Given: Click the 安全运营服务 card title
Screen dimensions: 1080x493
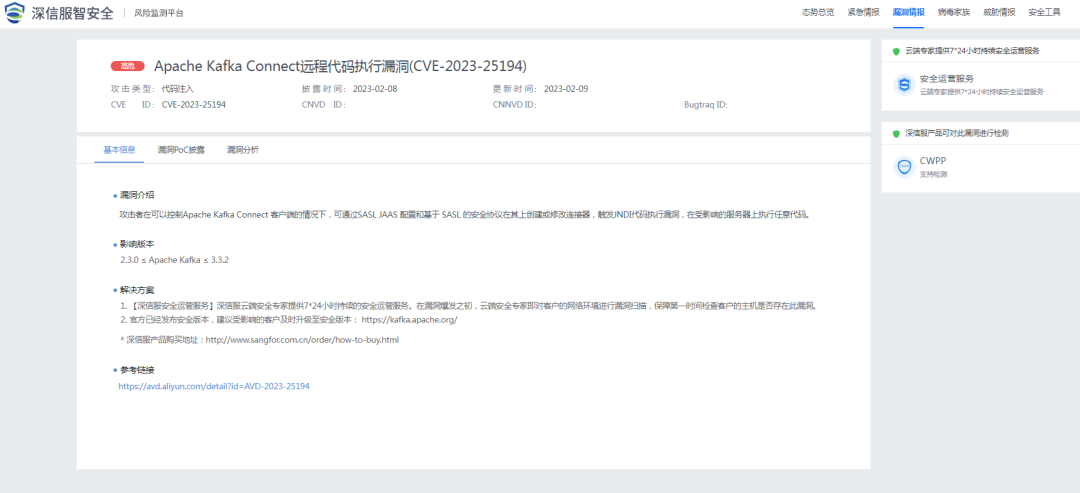Looking at the screenshot, I should (947, 79).
